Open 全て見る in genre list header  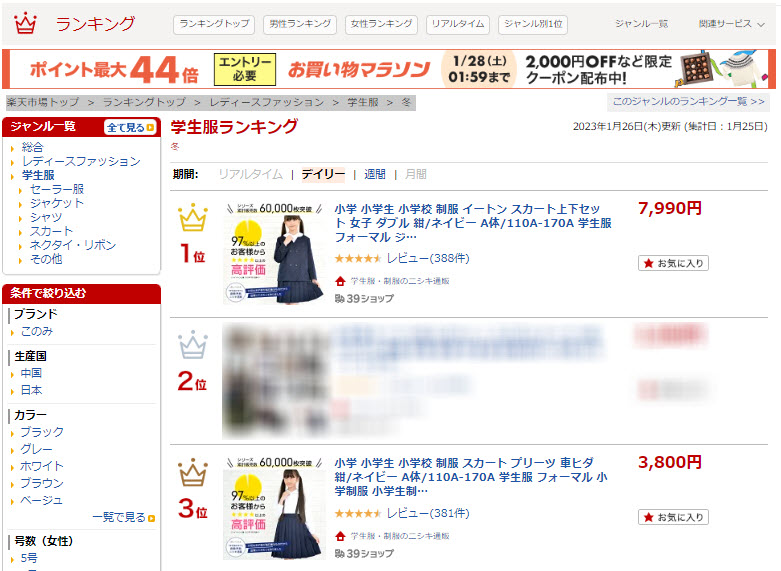(x=130, y=128)
